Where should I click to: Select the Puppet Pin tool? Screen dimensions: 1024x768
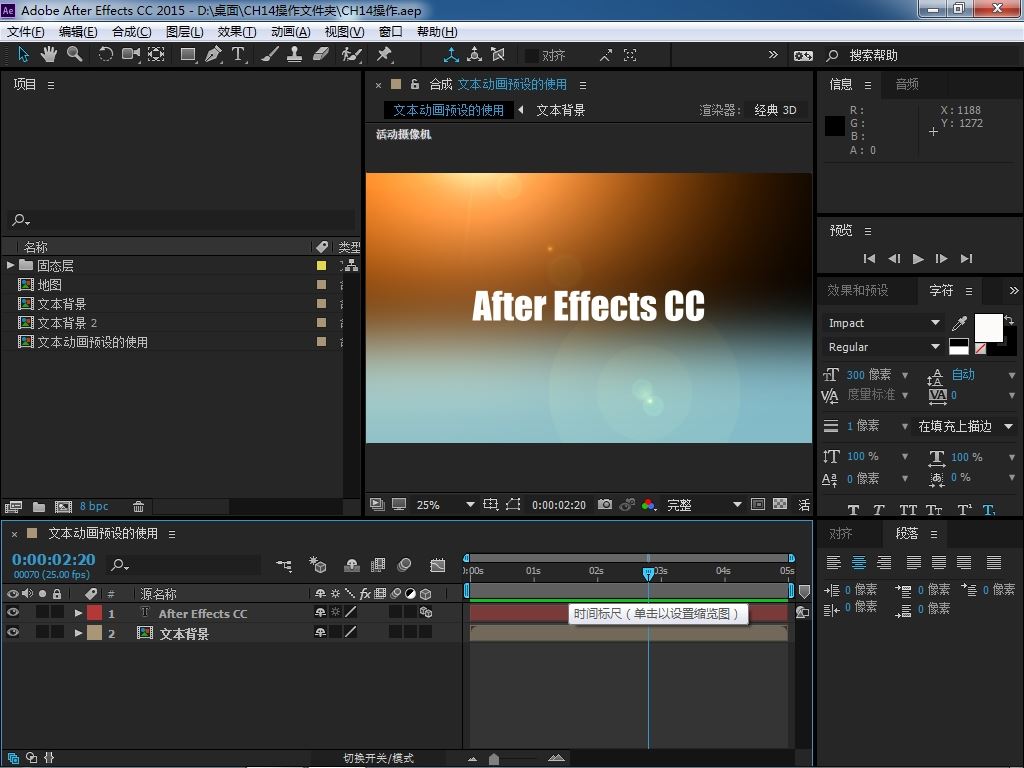point(384,54)
